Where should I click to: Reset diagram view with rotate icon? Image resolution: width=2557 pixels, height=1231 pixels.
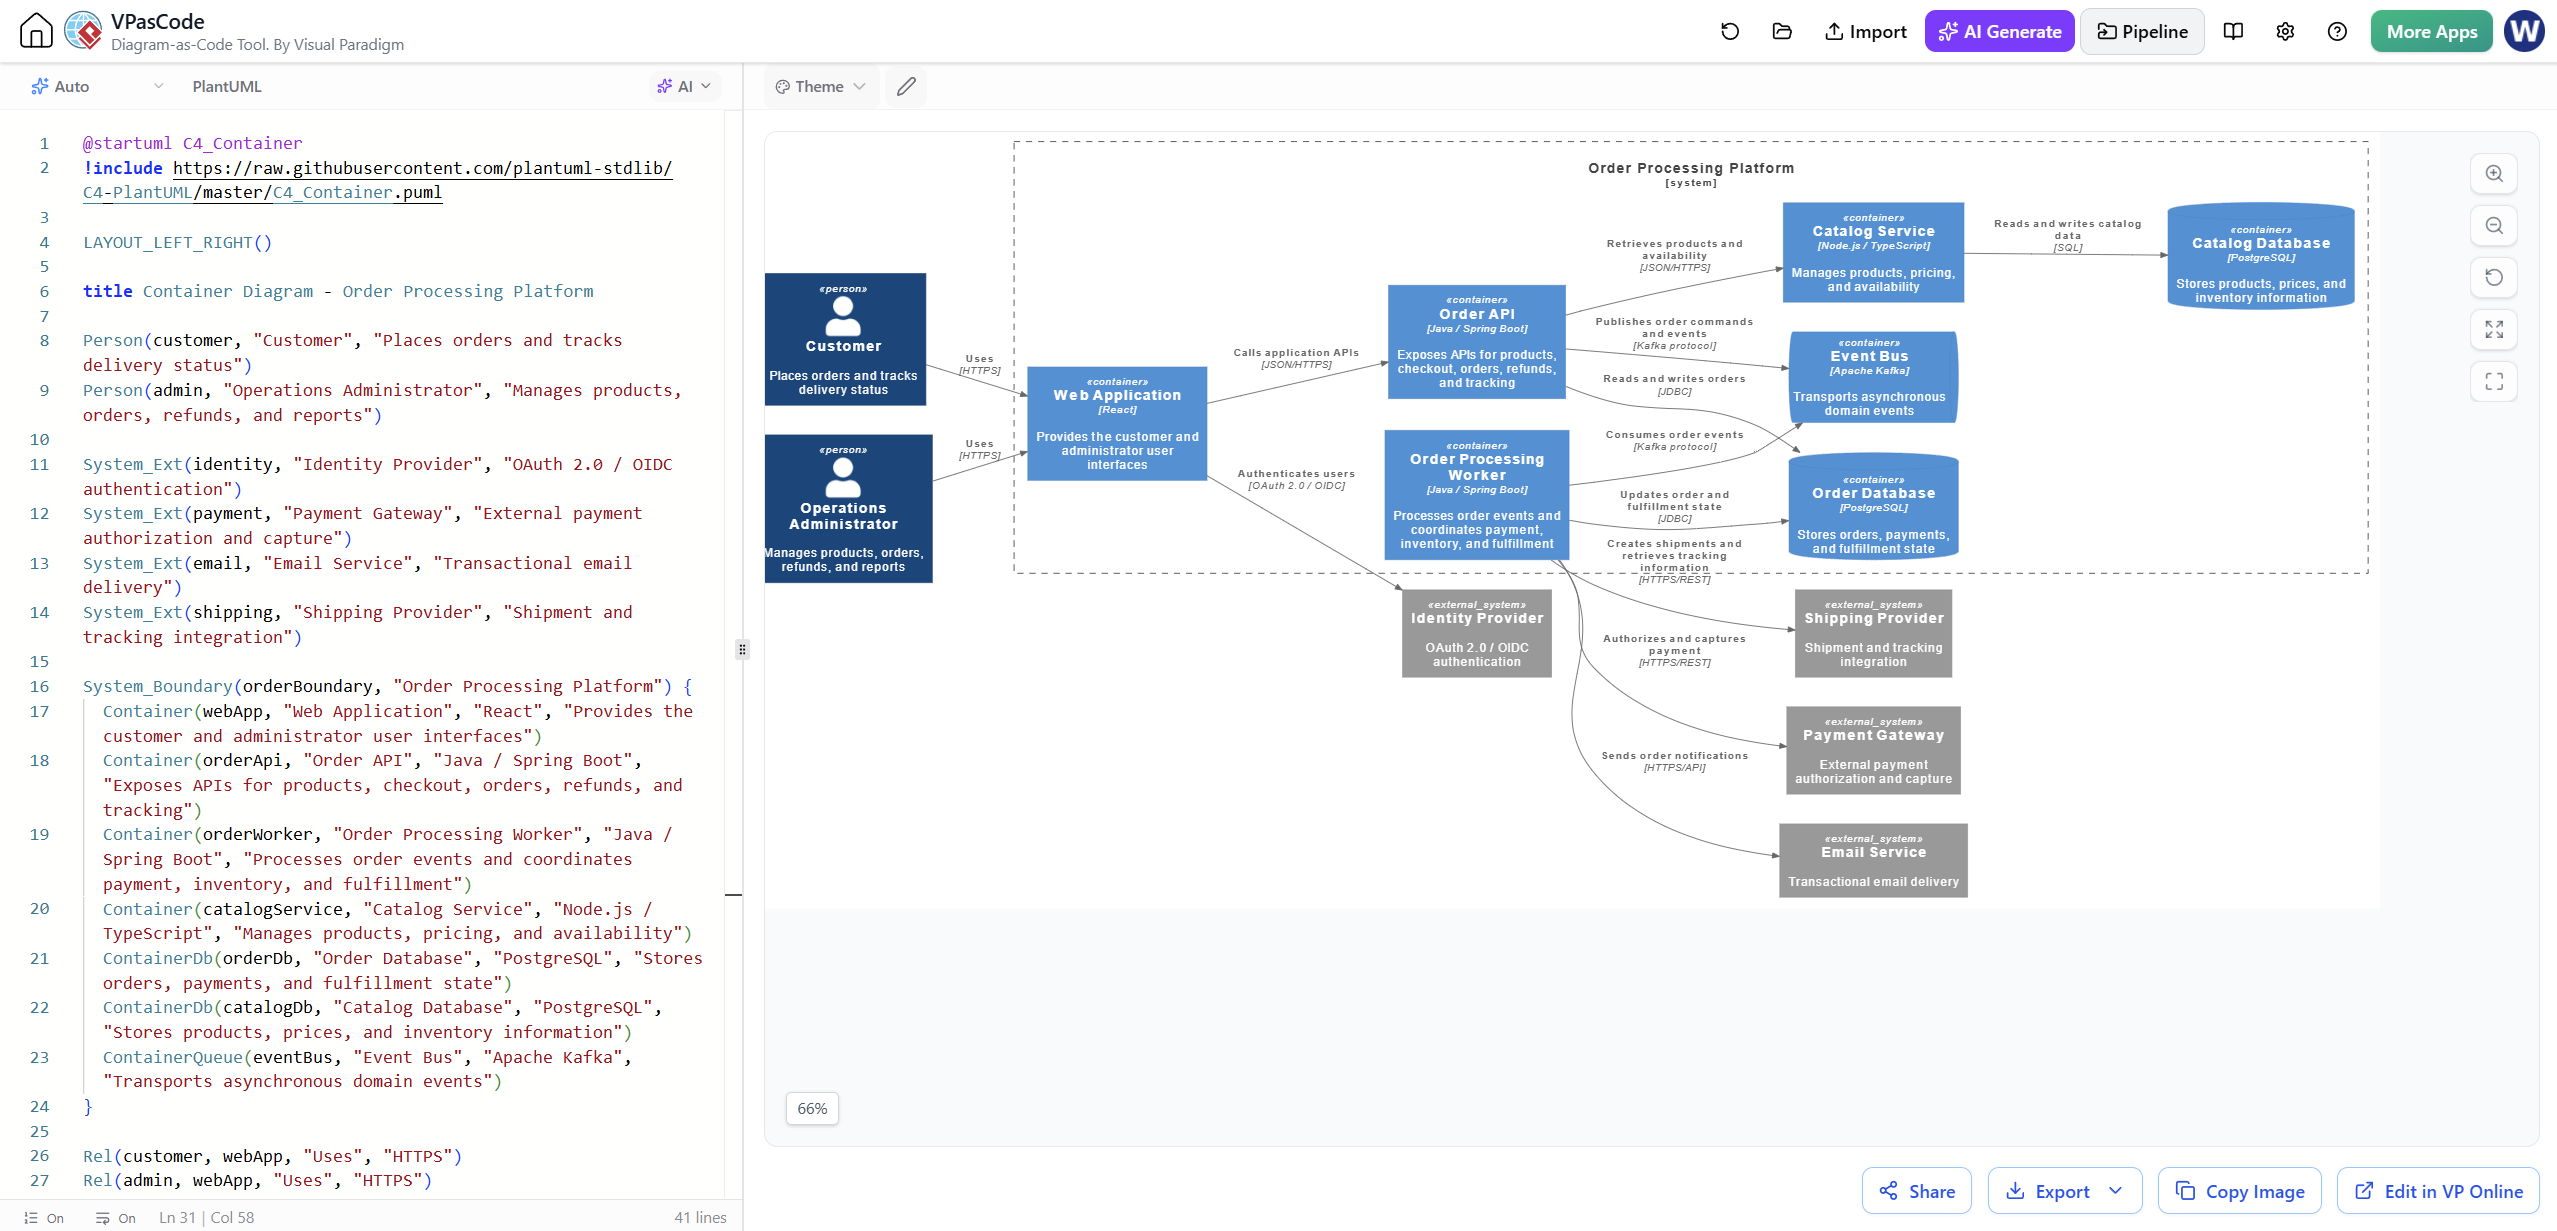click(x=2494, y=278)
